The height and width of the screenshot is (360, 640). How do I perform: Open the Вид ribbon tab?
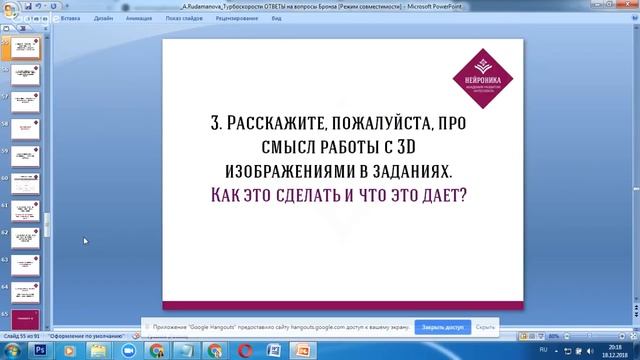[276, 18]
